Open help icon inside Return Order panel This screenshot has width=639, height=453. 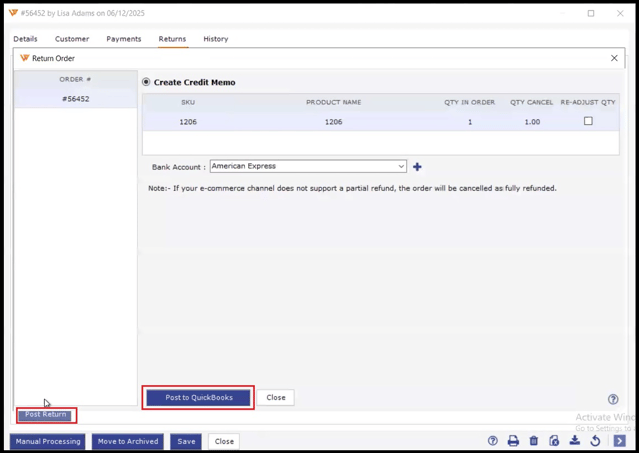tap(613, 399)
